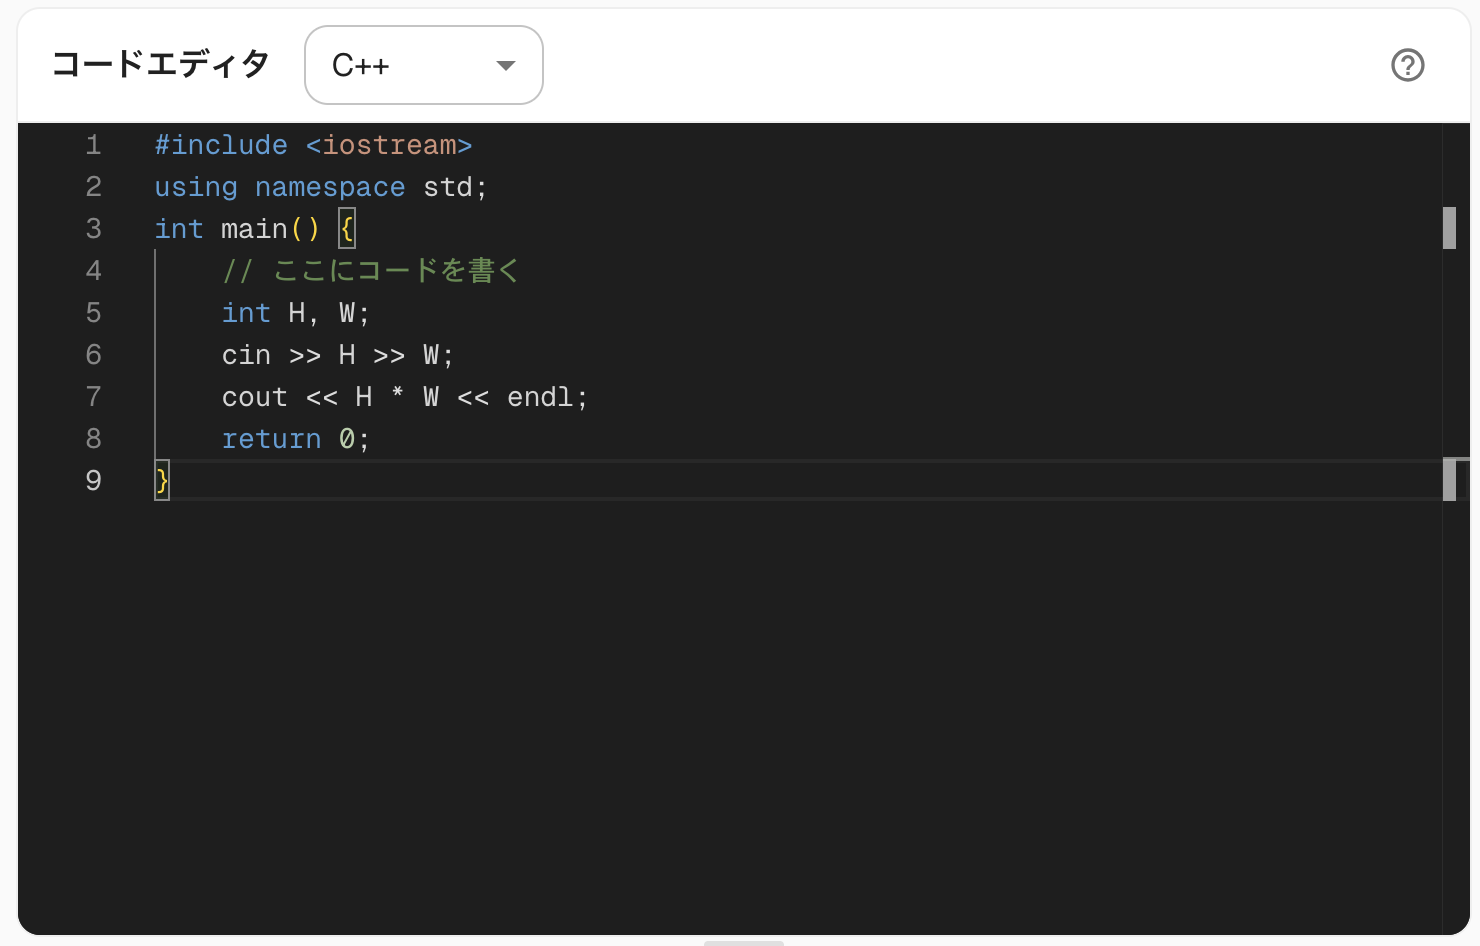Screen dimensions: 1480x946
Task: Open the C++ language dropdown
Action: 423,65
